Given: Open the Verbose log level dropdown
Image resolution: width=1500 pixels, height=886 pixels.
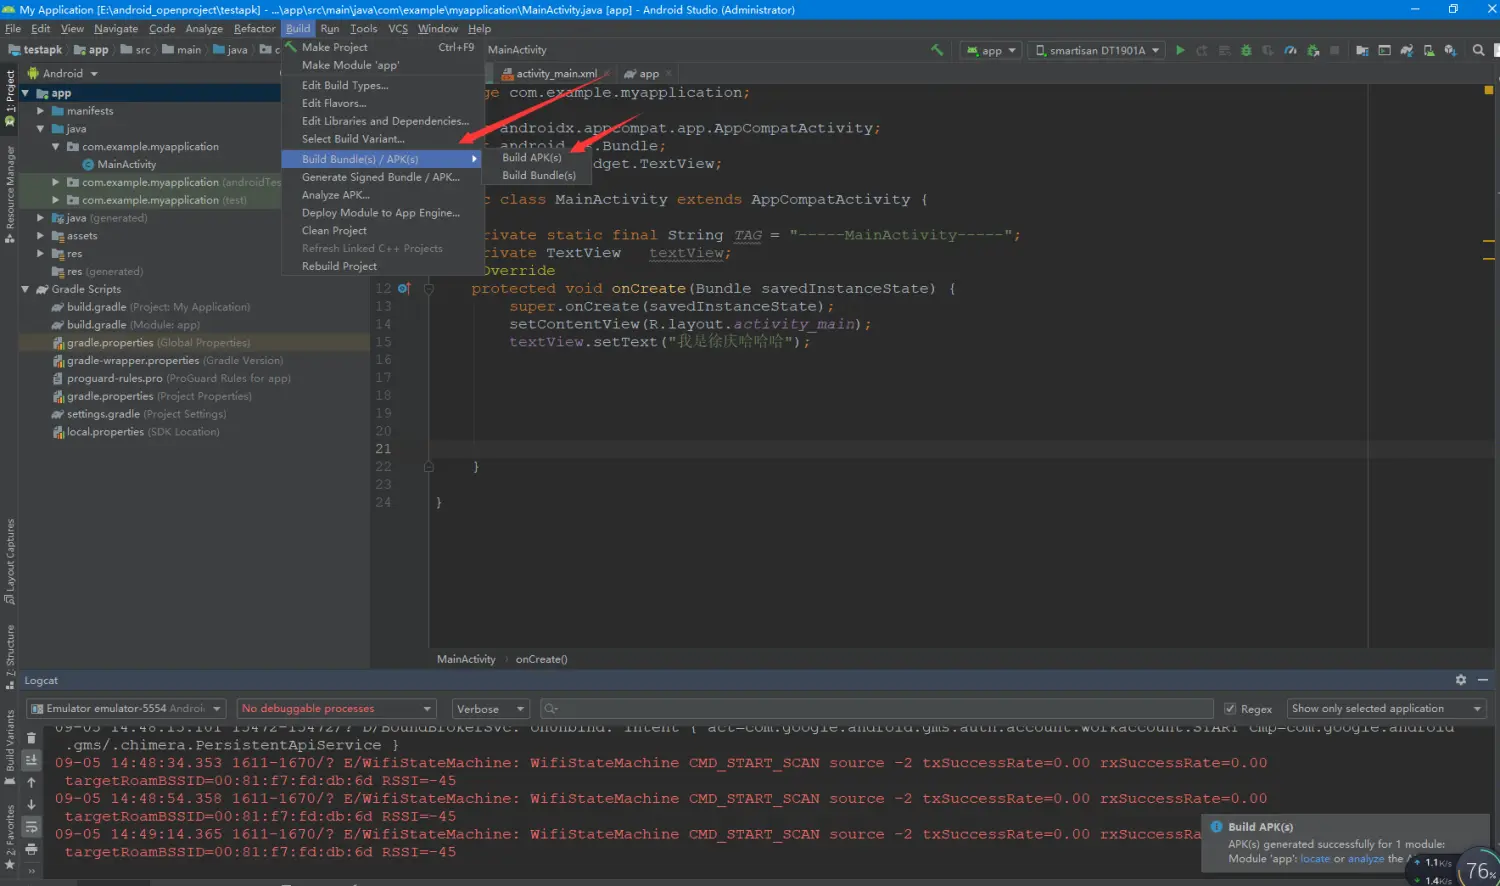Looking at the screenshot, I should pos(491,709).
